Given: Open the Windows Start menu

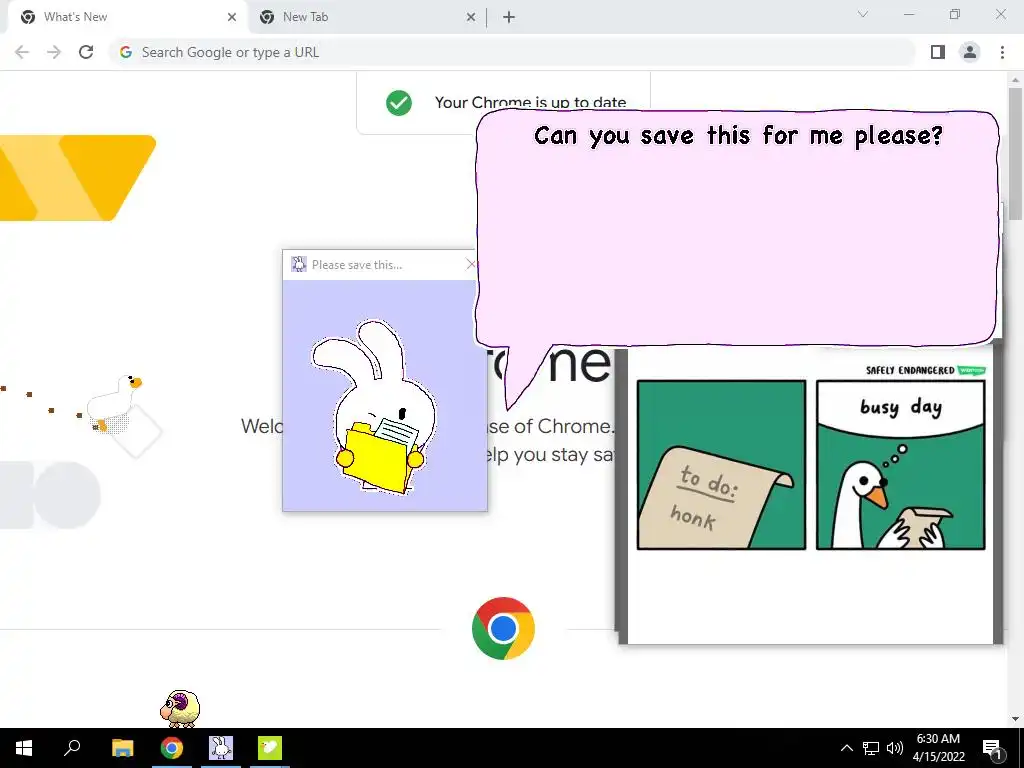Looking at the screenshot, I should pos(24,748).
